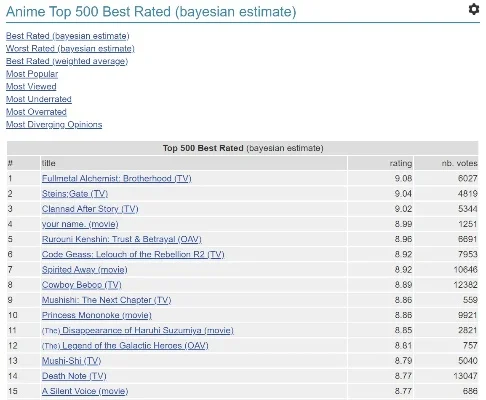The width and height of the screenshot is (486, 400).
Task: Click the 'Top 500 Best Rated' table caption
Action: (243, 148)
